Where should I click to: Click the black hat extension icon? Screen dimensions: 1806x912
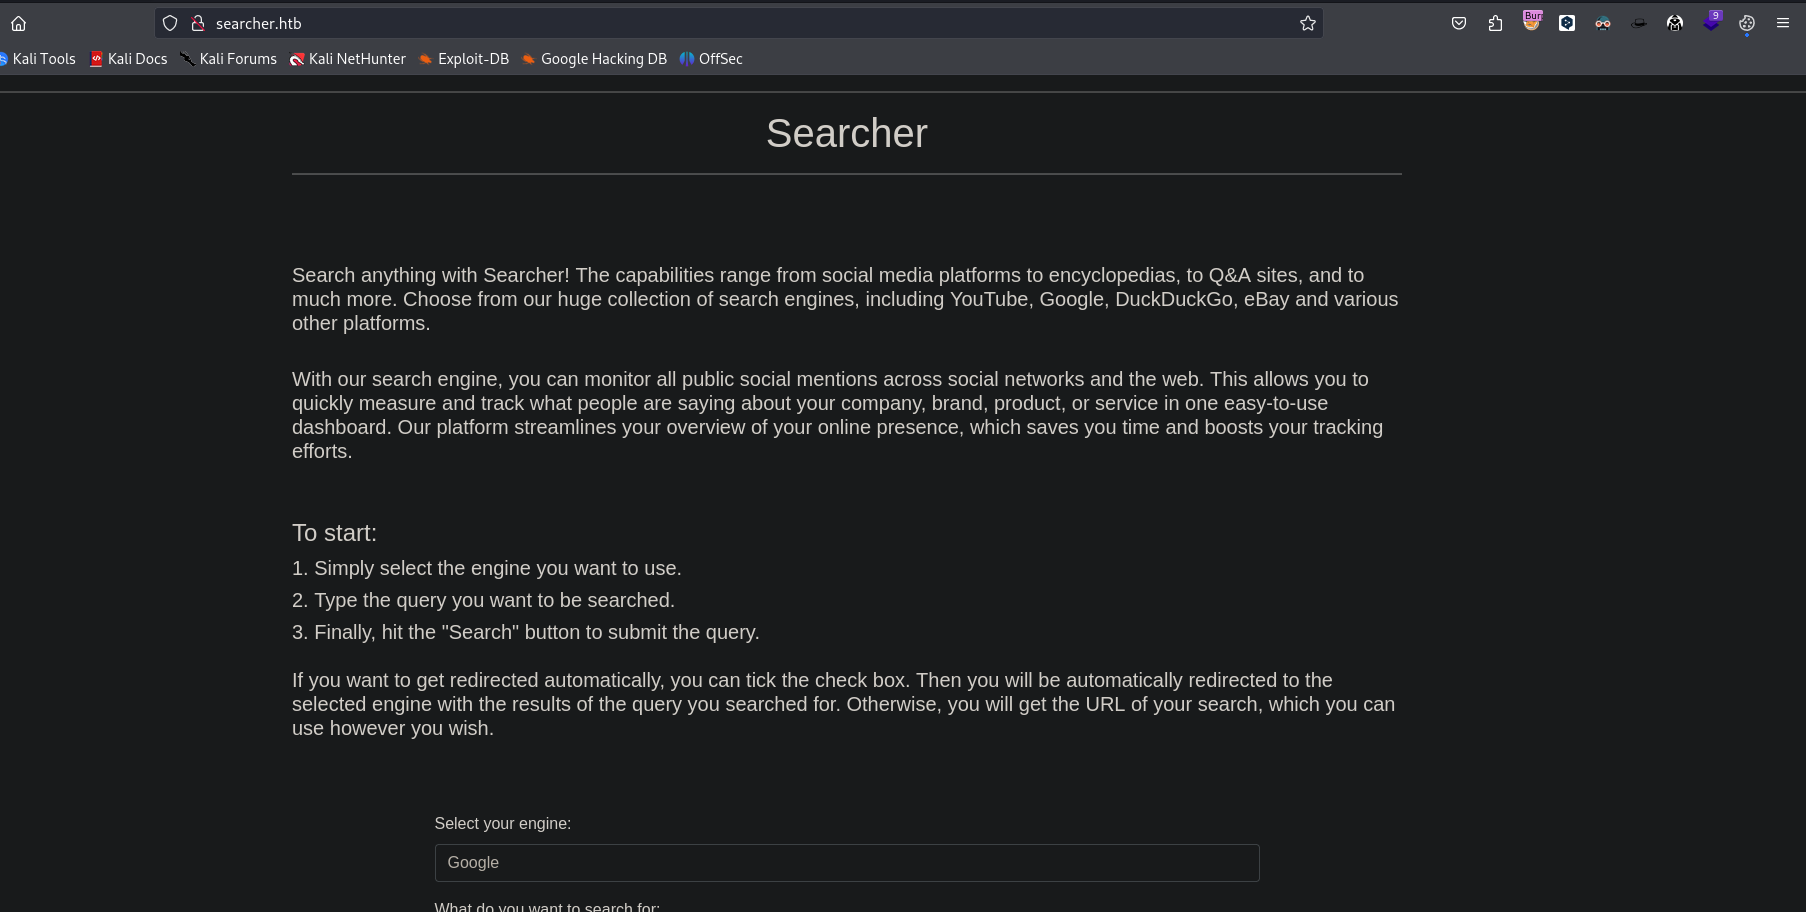tap(1639, 23)
